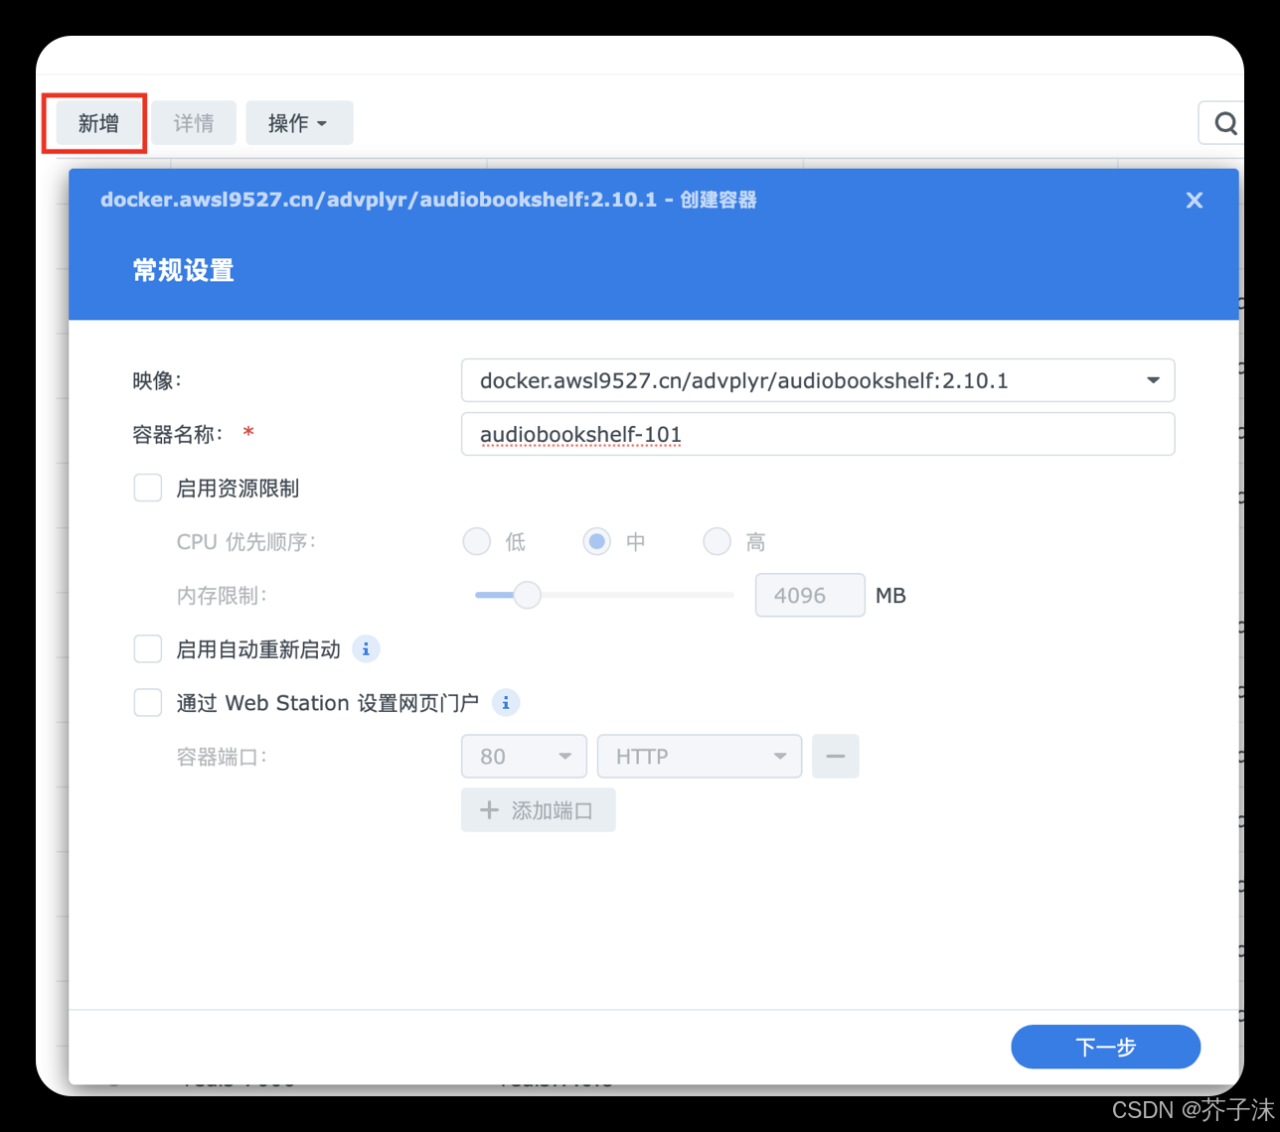Click the memory limit slider handle

point(528,595)
